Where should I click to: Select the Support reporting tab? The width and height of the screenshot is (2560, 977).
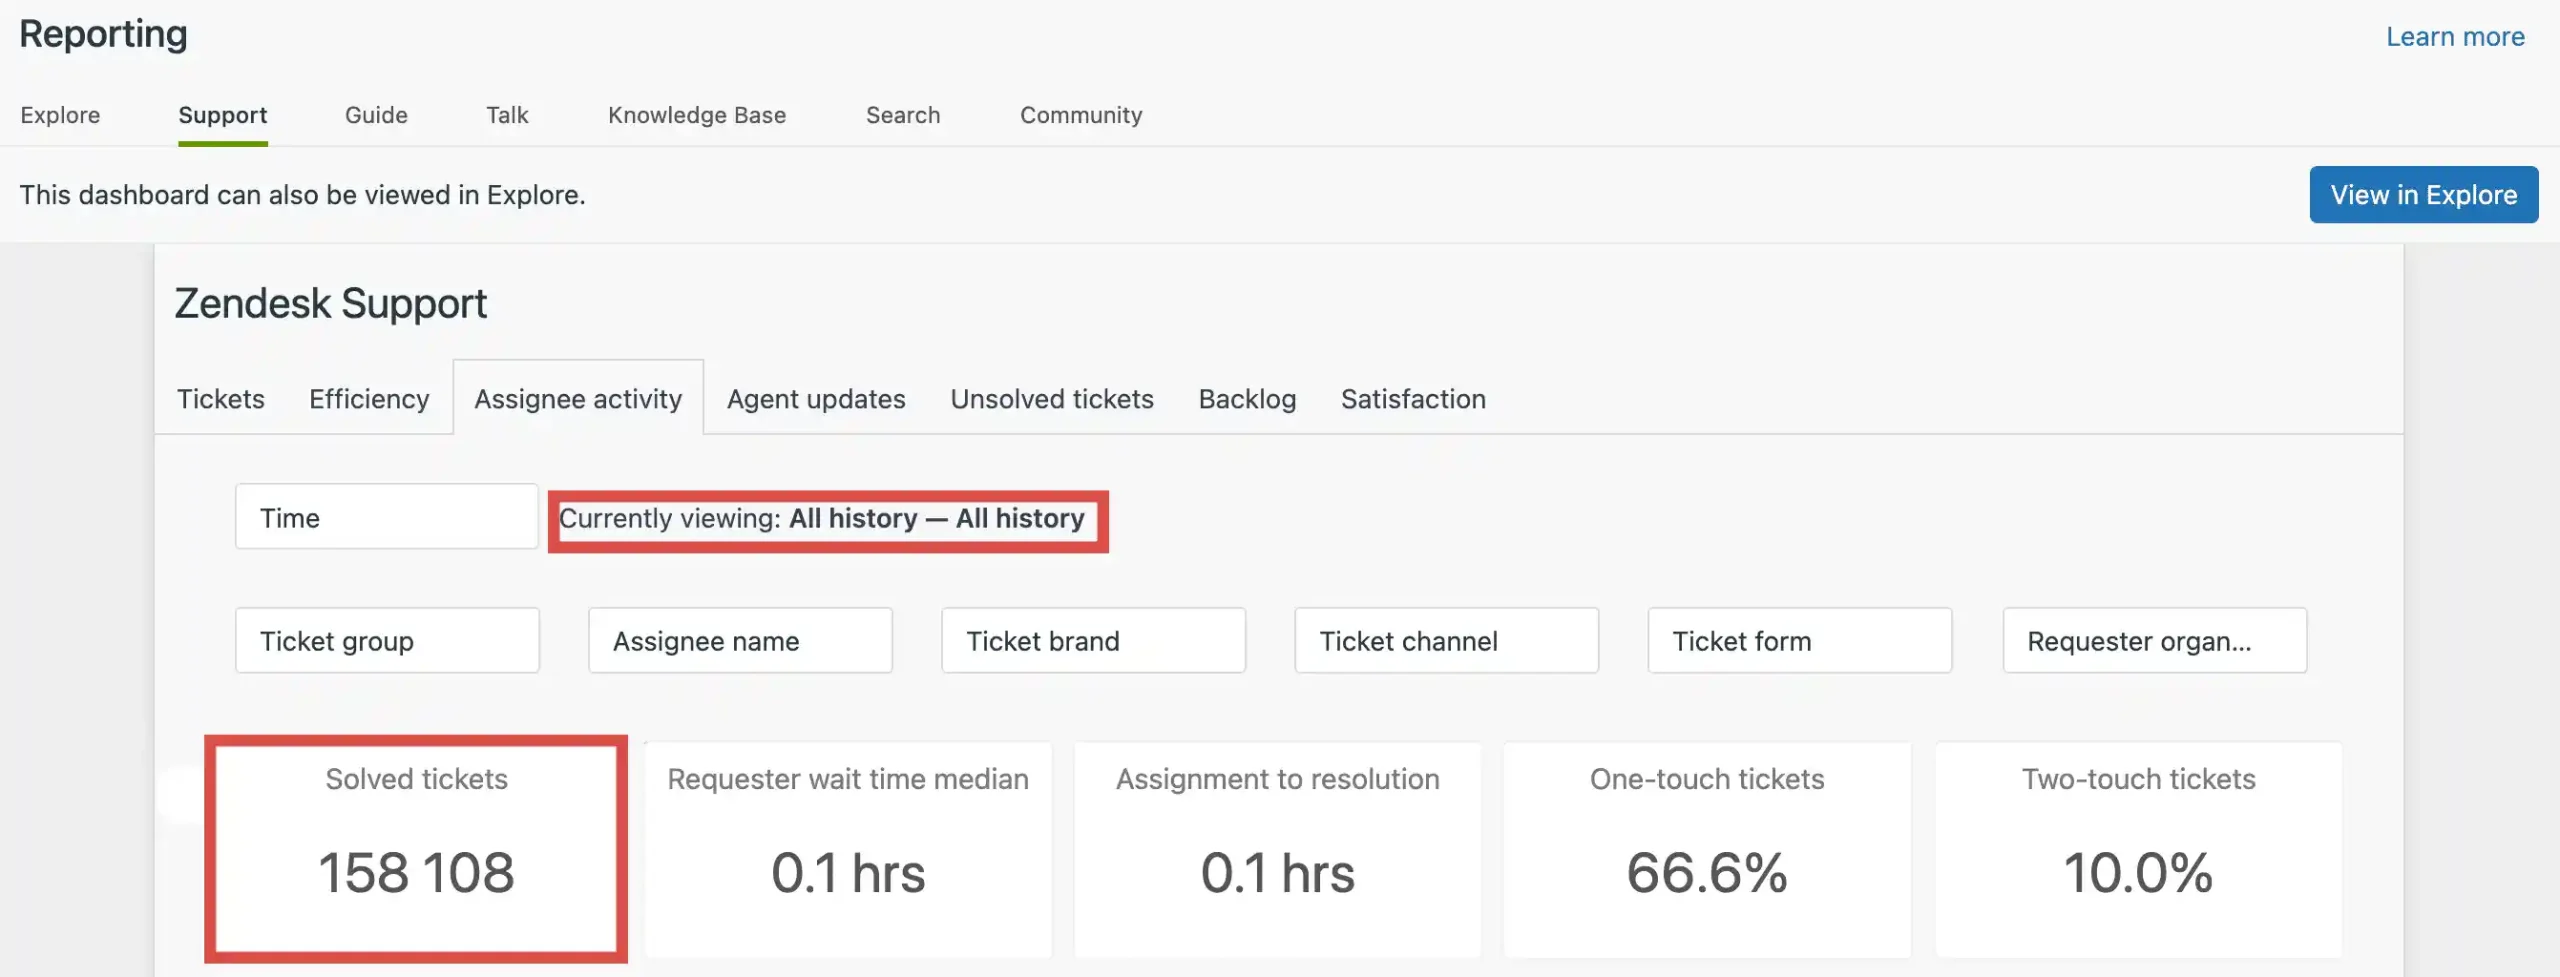(223, 115)
